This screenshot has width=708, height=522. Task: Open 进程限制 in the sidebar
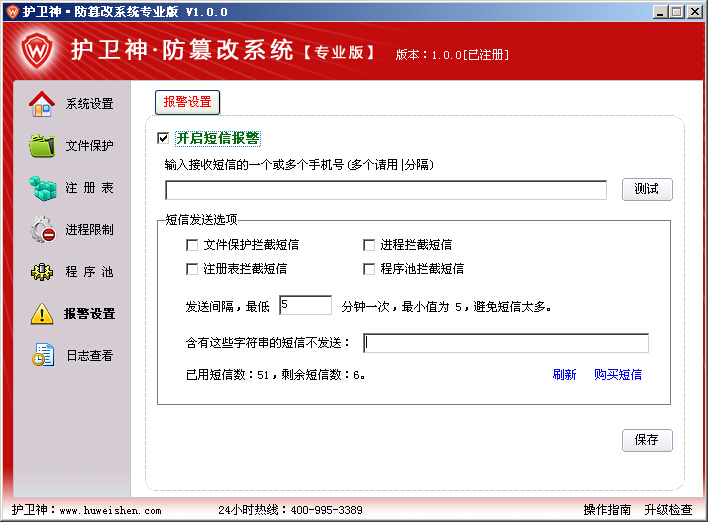(89, 229)
